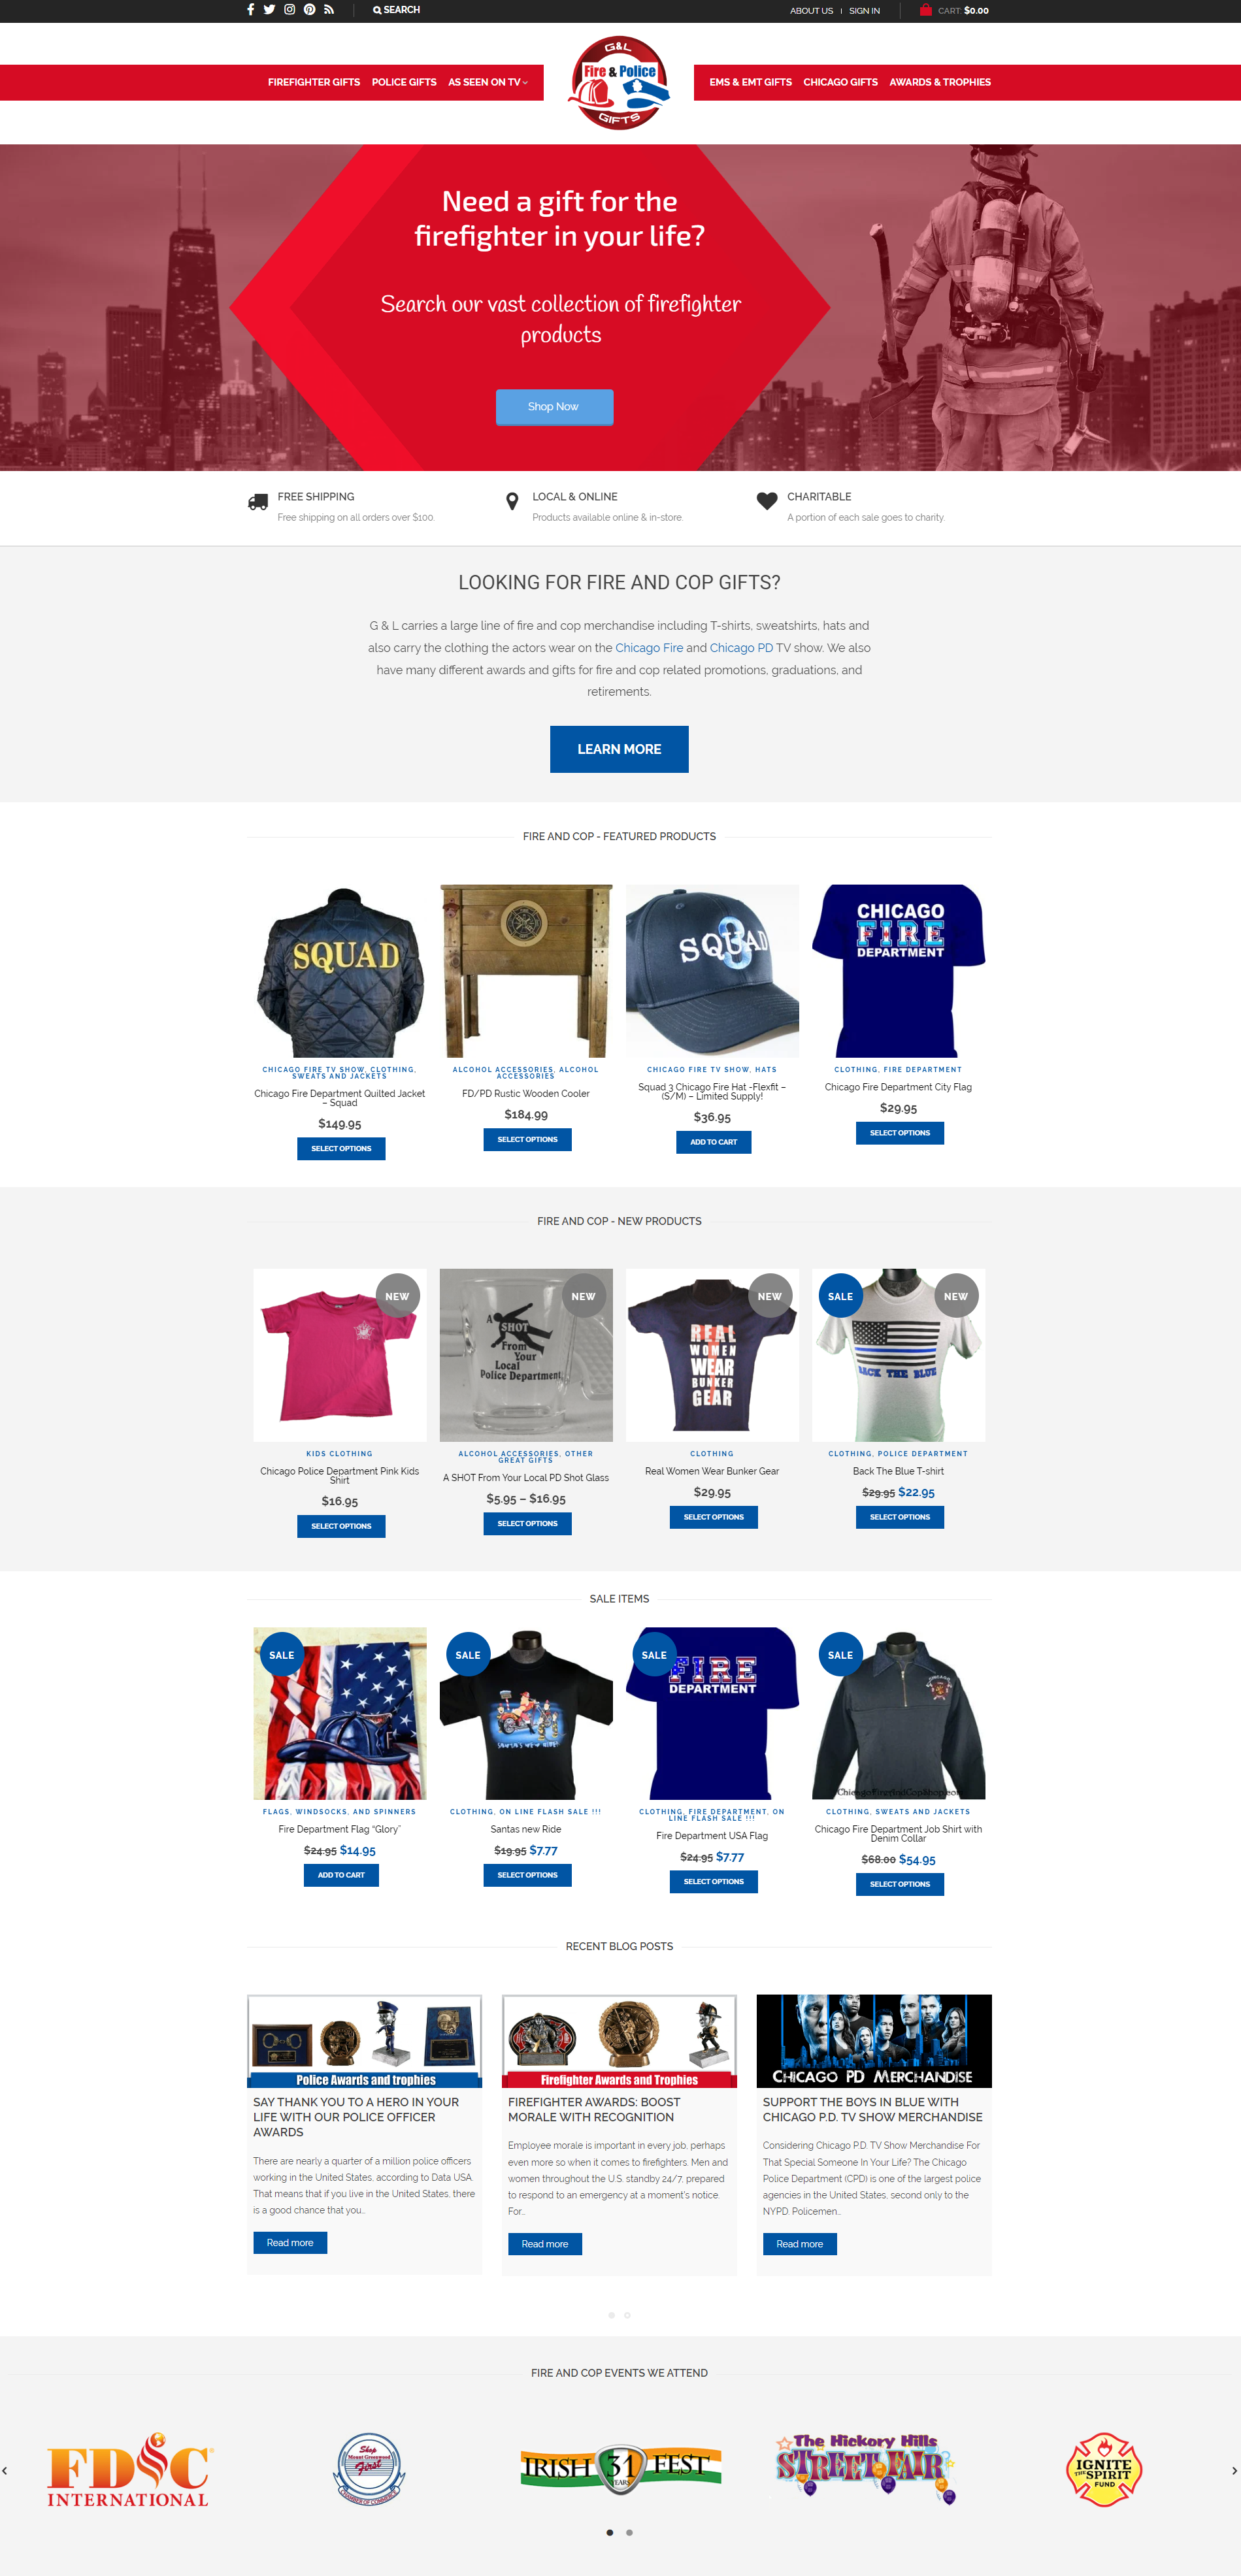
Task: Open the RSS feed icon
Action: point(328,10)
